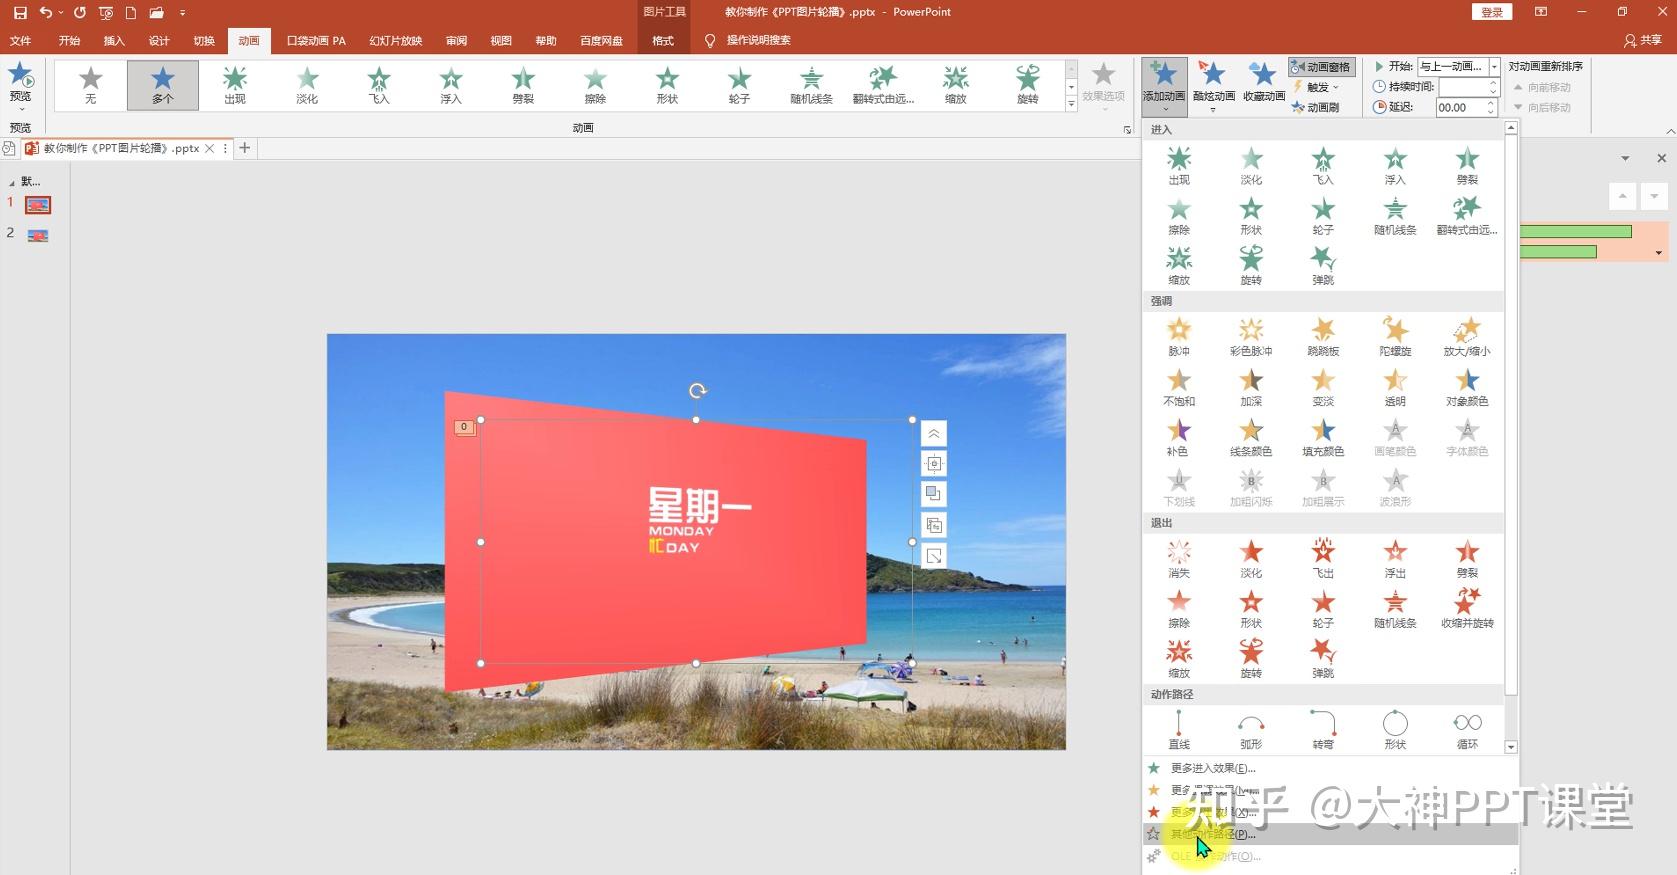The height and width of the screenshot is (875, 1677).
Task: Choose the 弧形 arc motion path
Action: [x=1251, y=730]
